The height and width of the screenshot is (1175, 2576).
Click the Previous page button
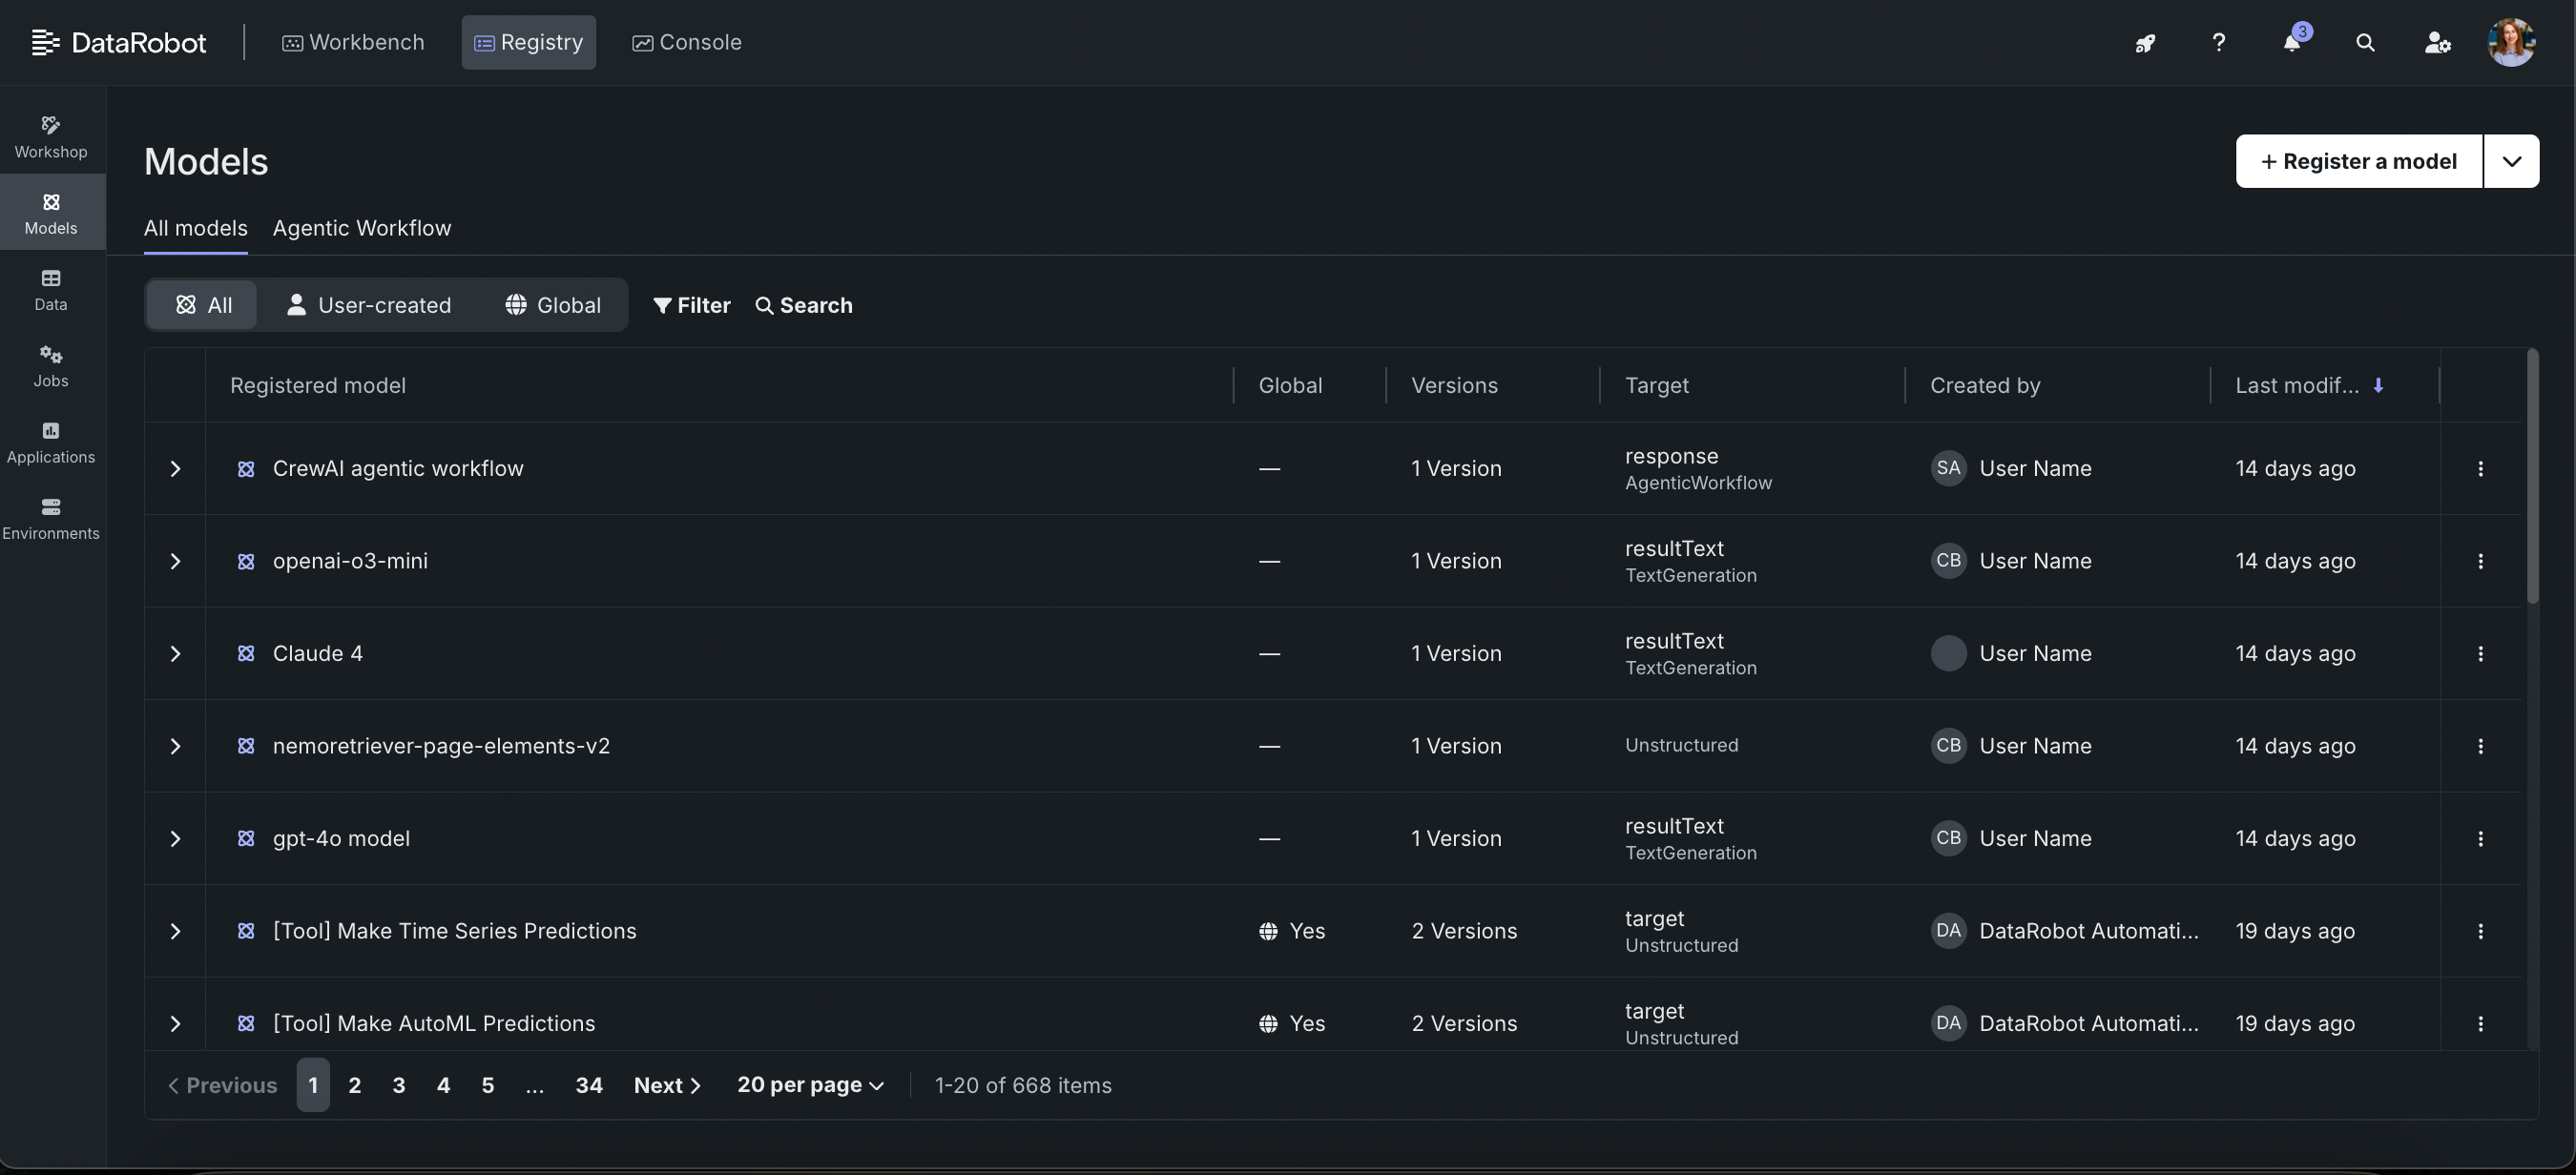coord(222,1085)
